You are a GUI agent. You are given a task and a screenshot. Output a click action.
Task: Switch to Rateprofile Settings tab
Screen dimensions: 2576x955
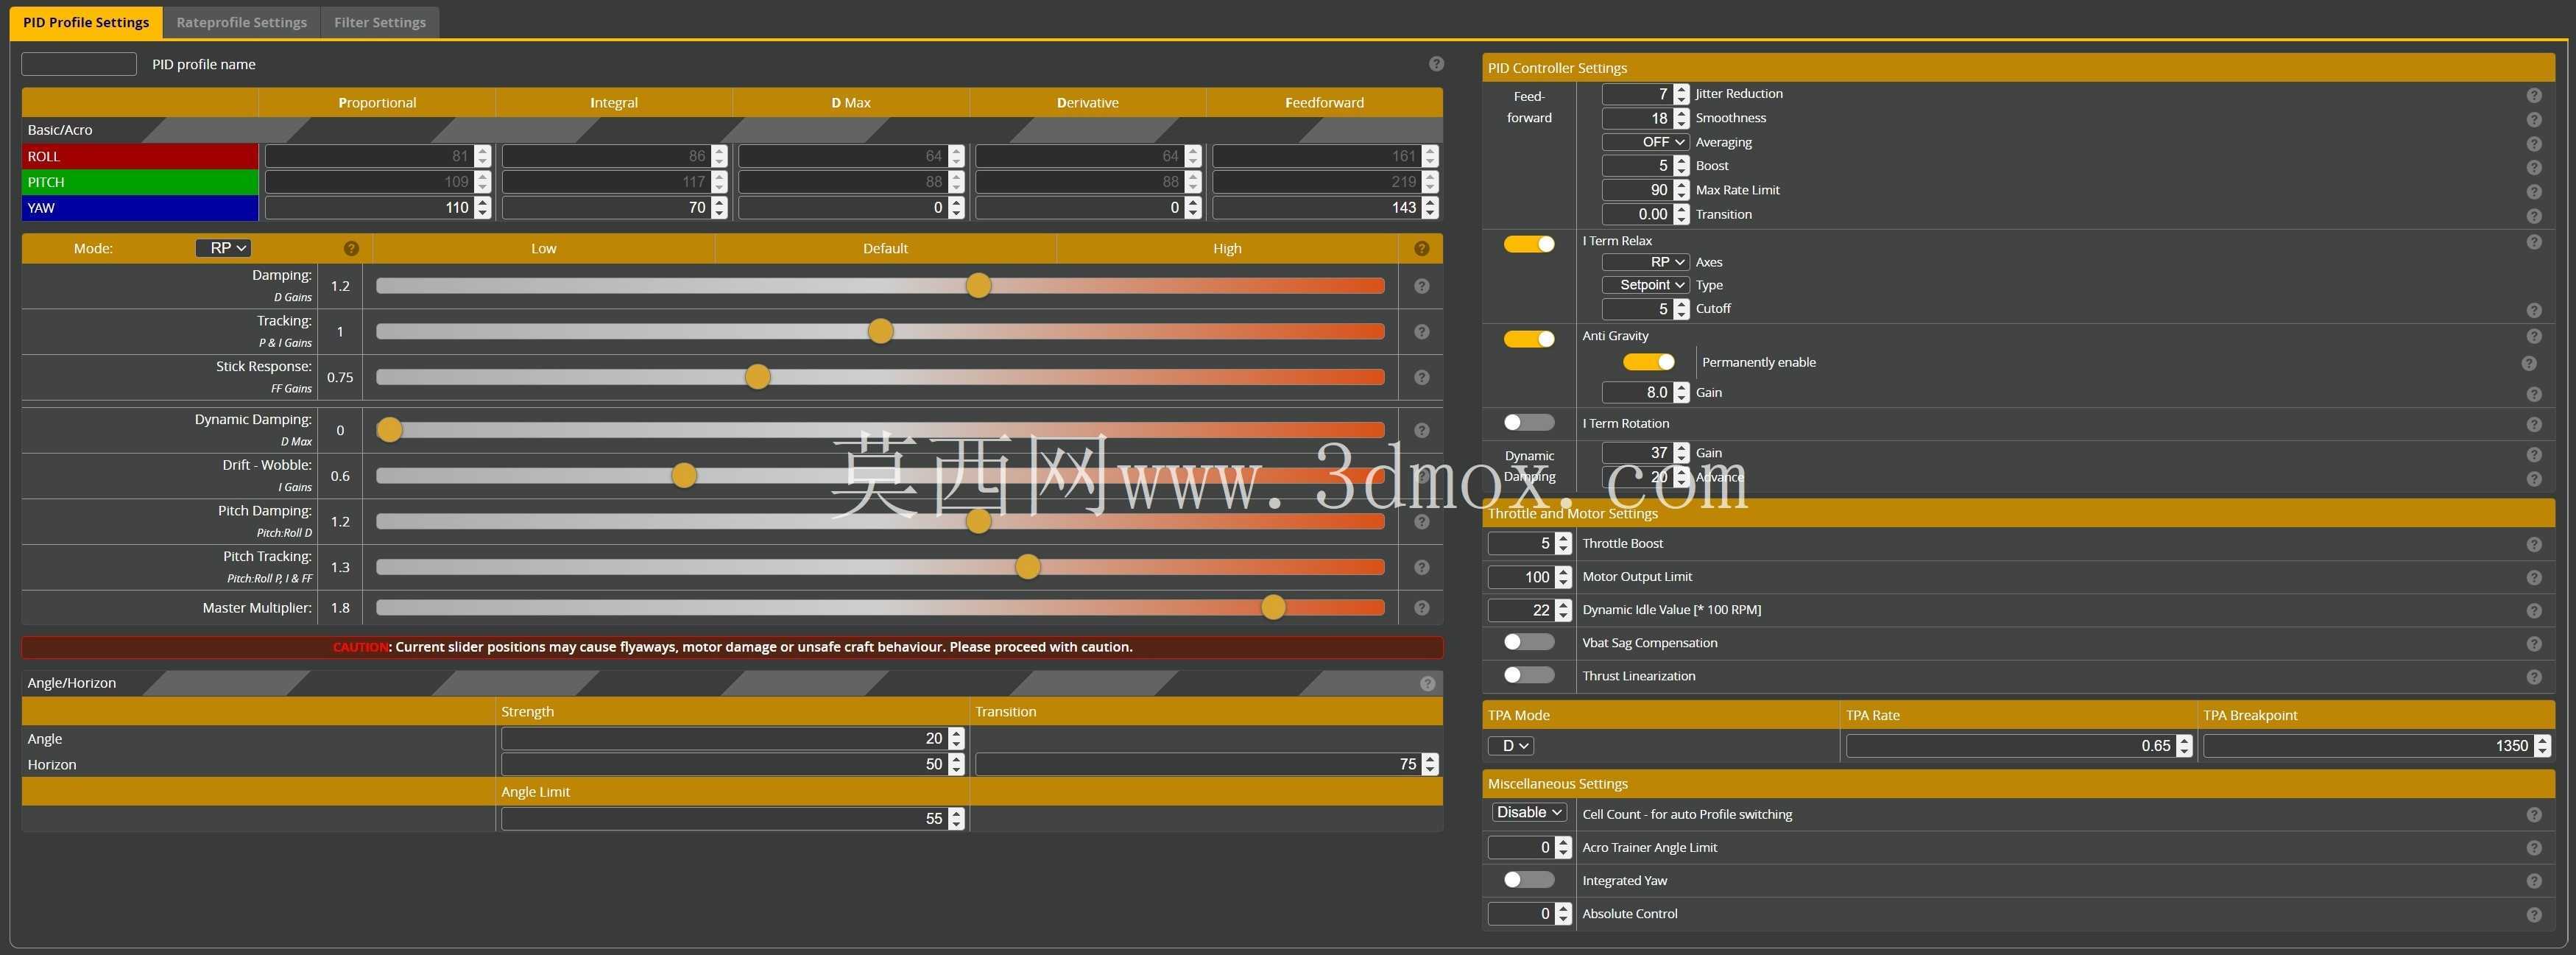[242, 22]
